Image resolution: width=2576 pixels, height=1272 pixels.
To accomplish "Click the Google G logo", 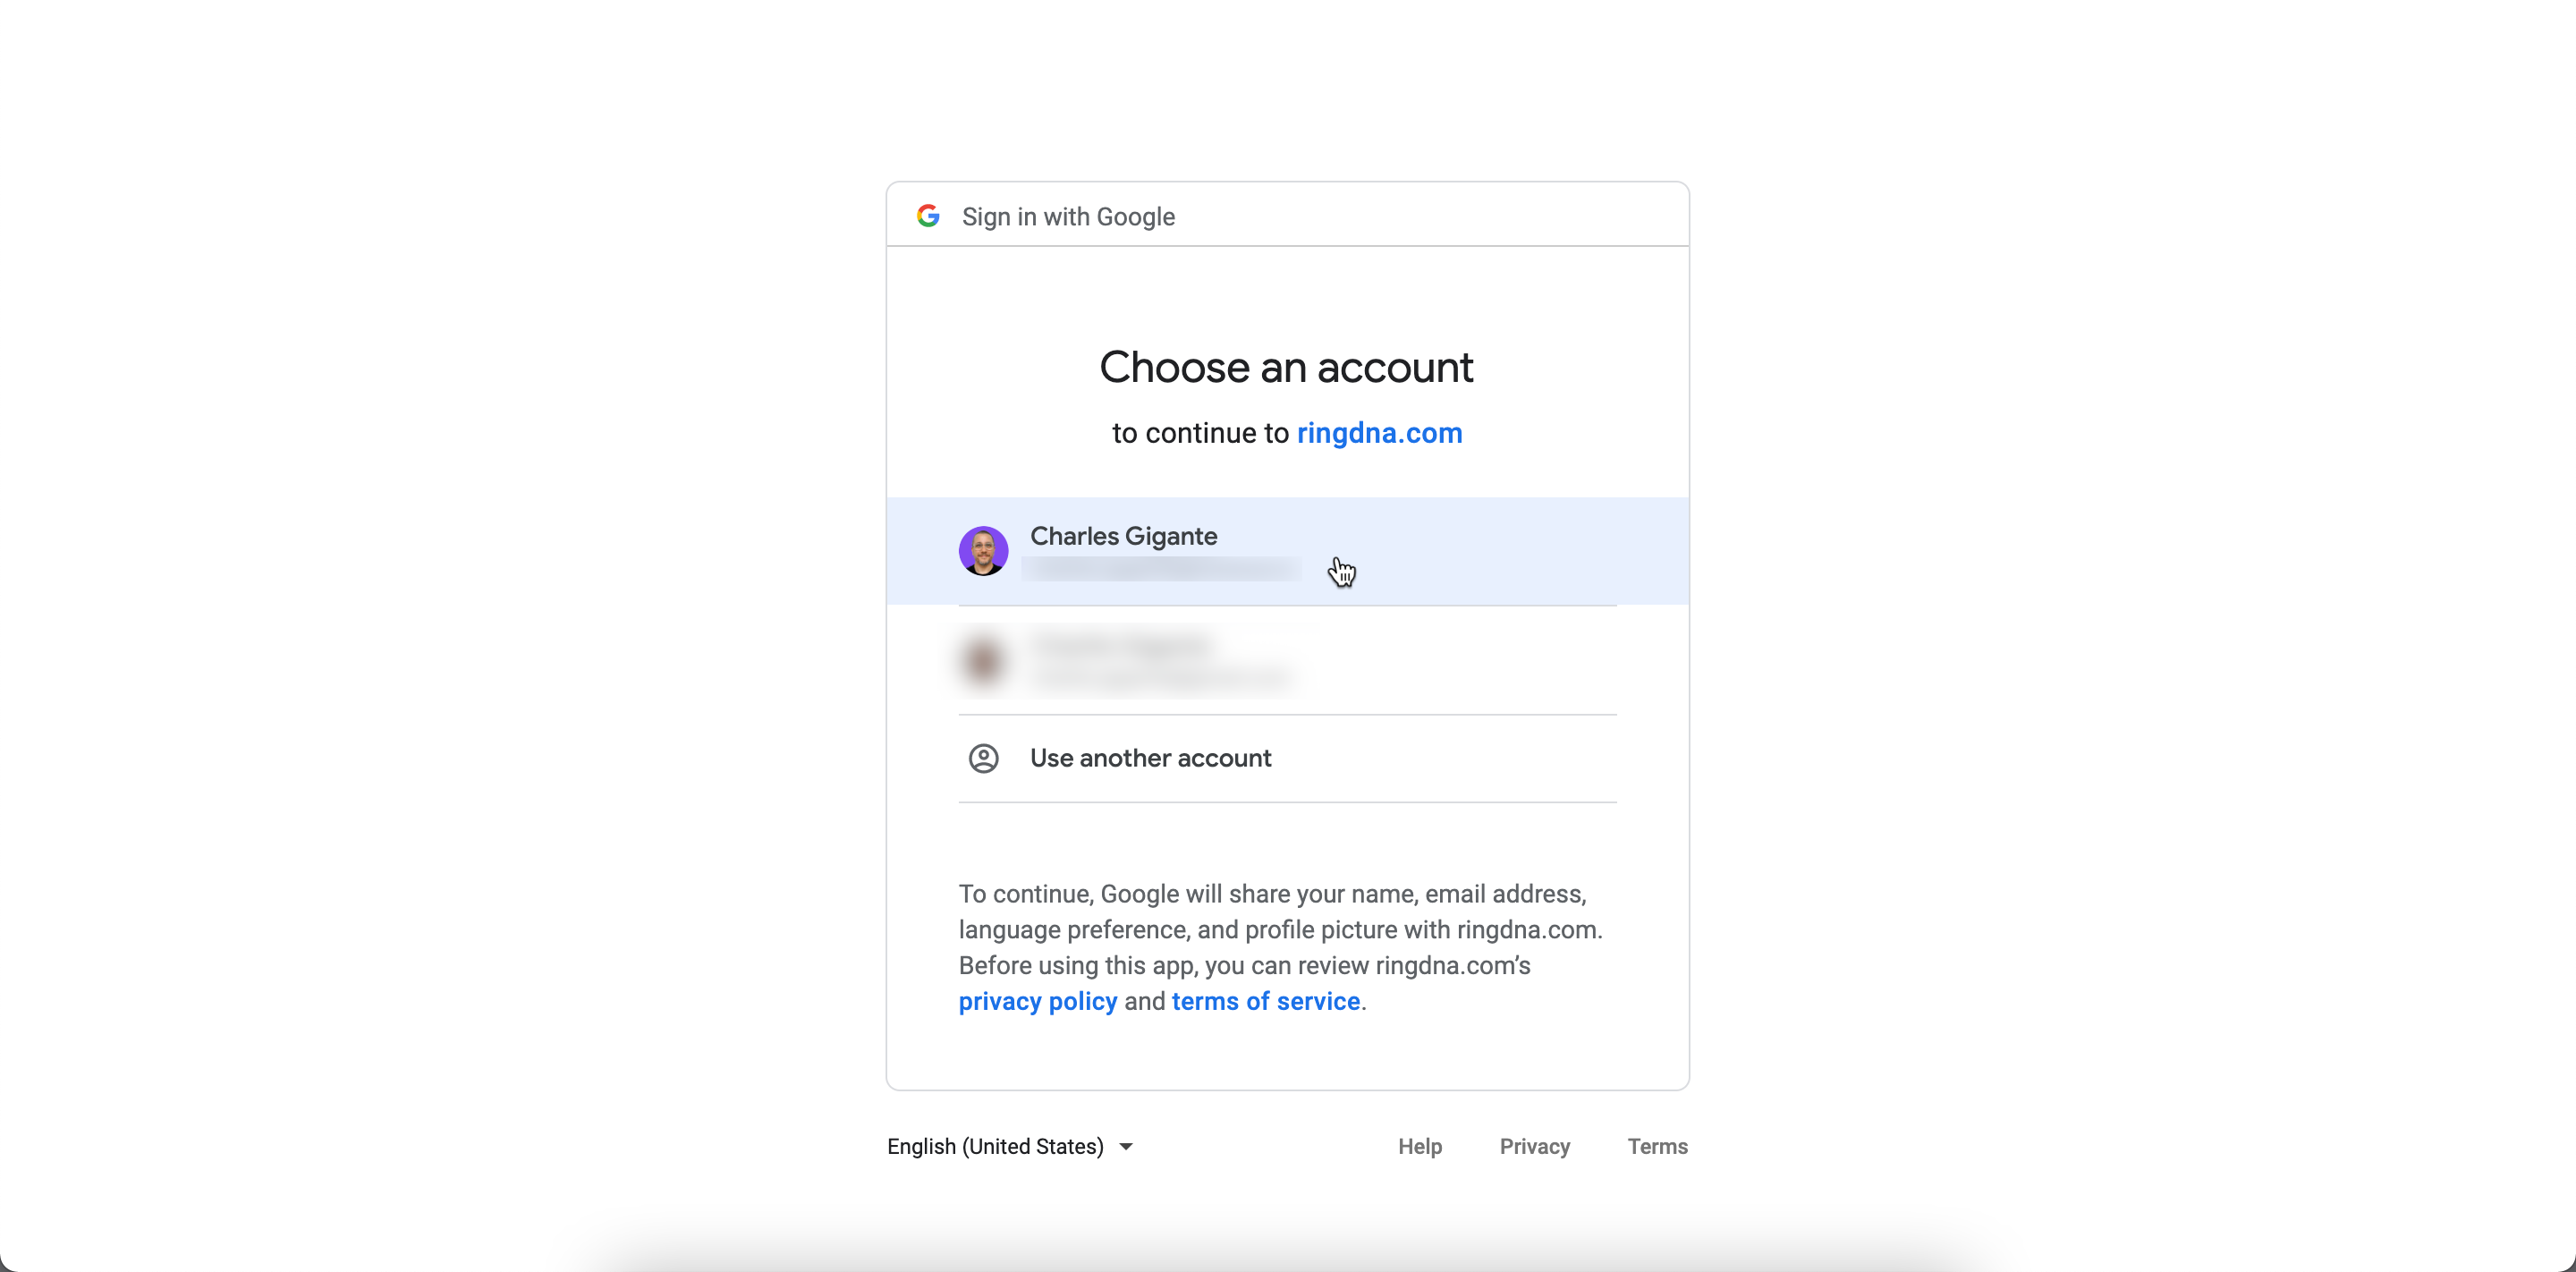I will (928, 216).
